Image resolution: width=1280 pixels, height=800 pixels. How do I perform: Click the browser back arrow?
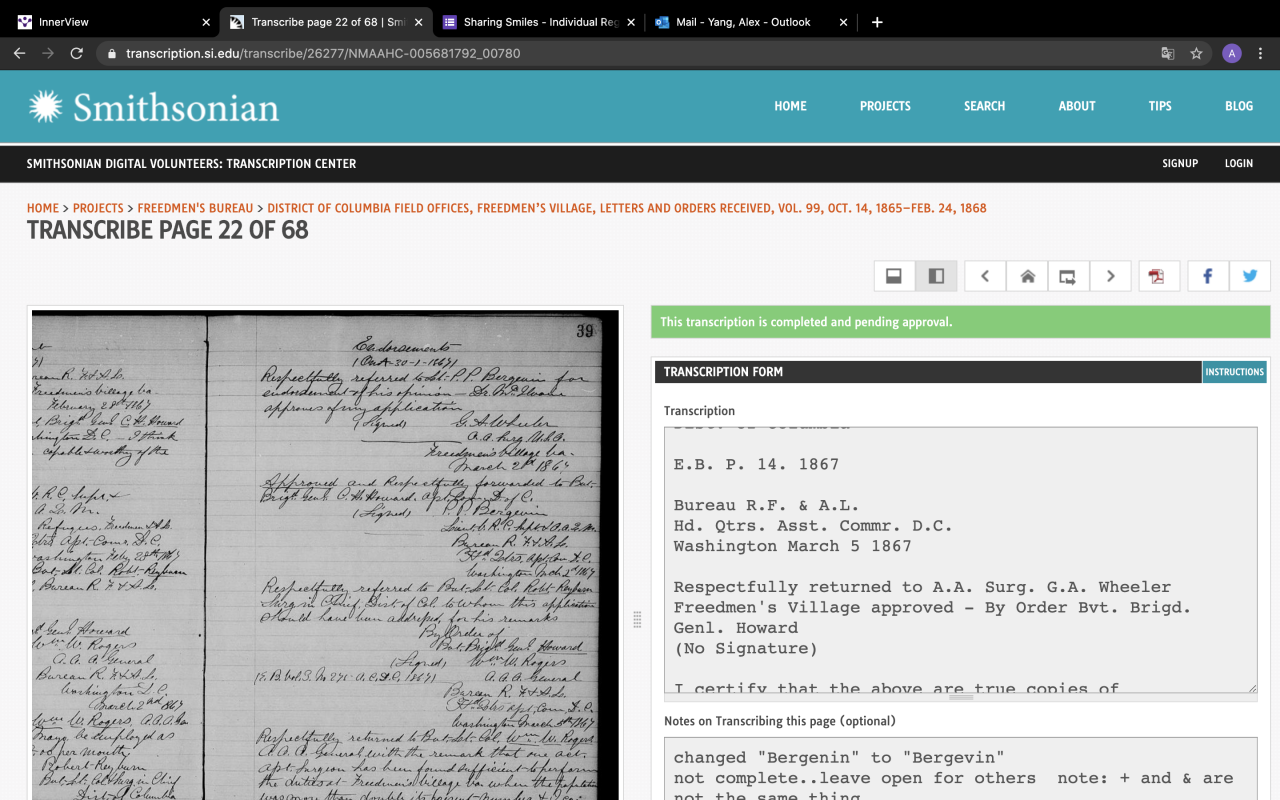19,53
